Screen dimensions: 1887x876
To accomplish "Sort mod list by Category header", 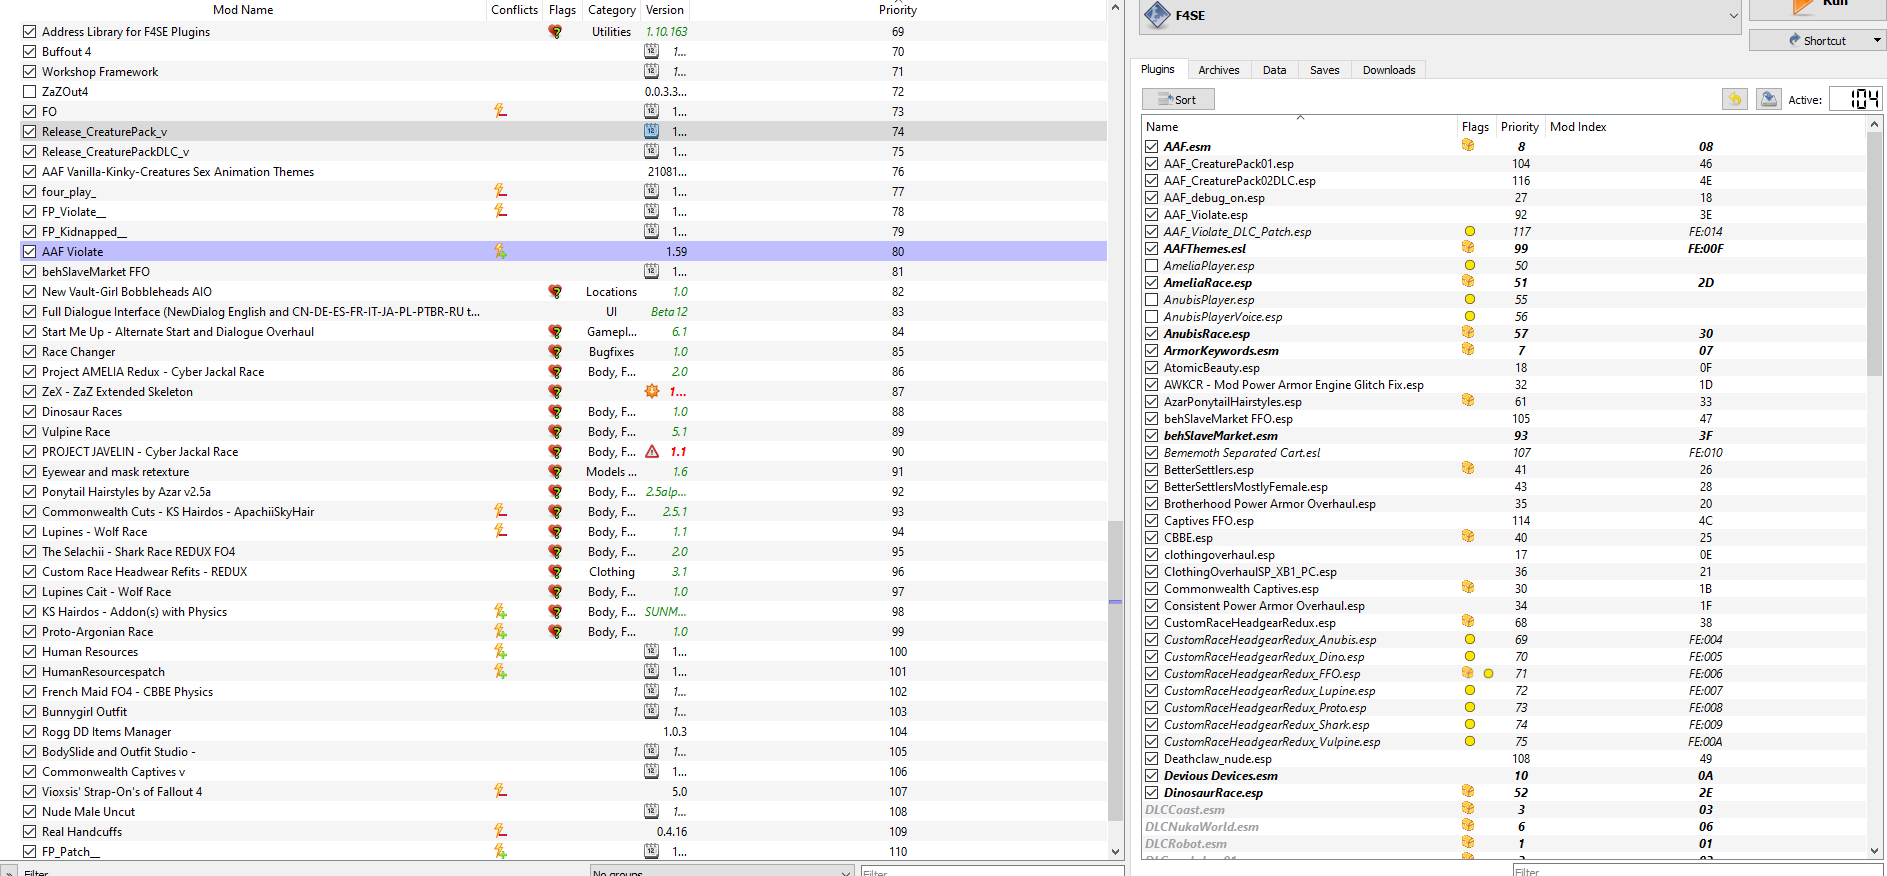I will pos(612,10).
